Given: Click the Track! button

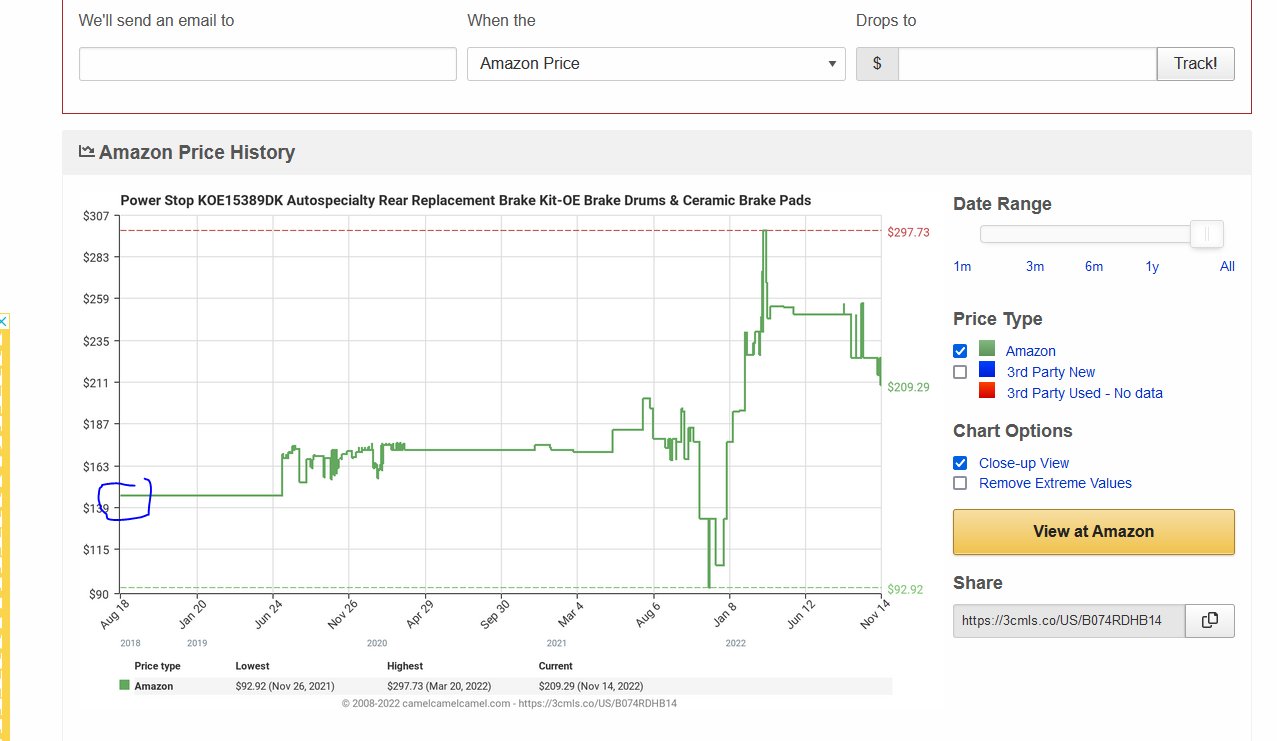Looking at the screenshot, I should pyautogui.click(x=1196, y=64).
